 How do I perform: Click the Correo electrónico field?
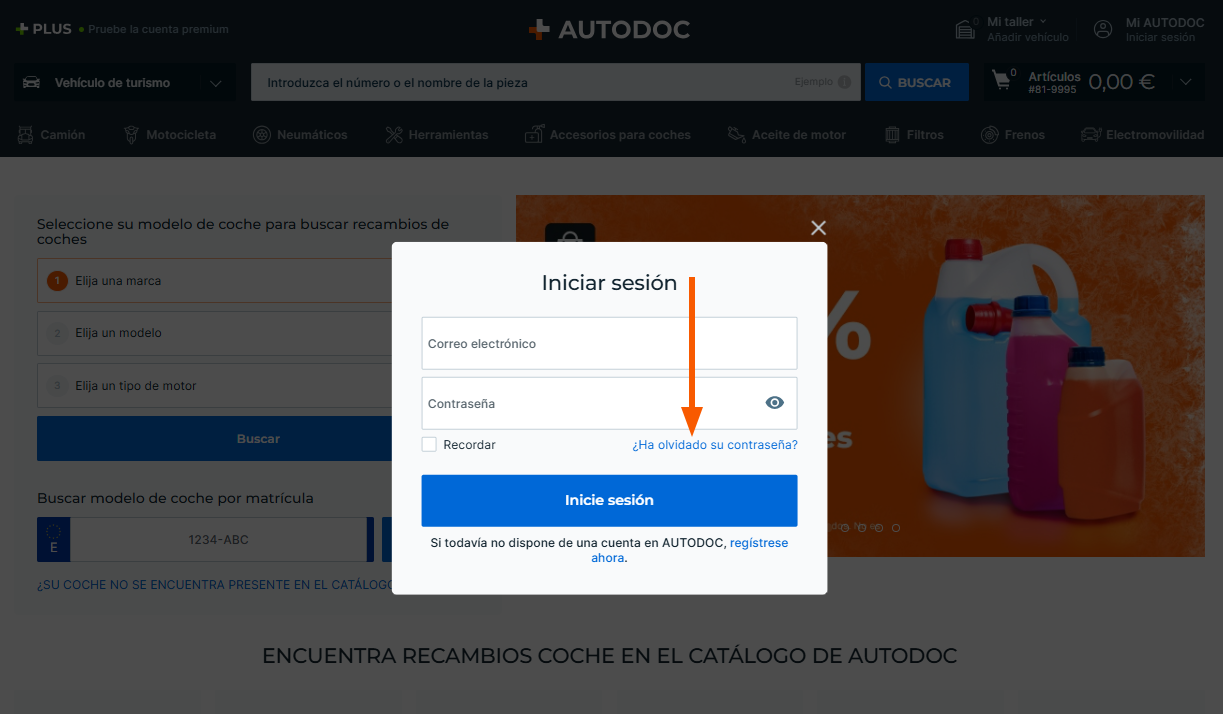pos(609,343)
